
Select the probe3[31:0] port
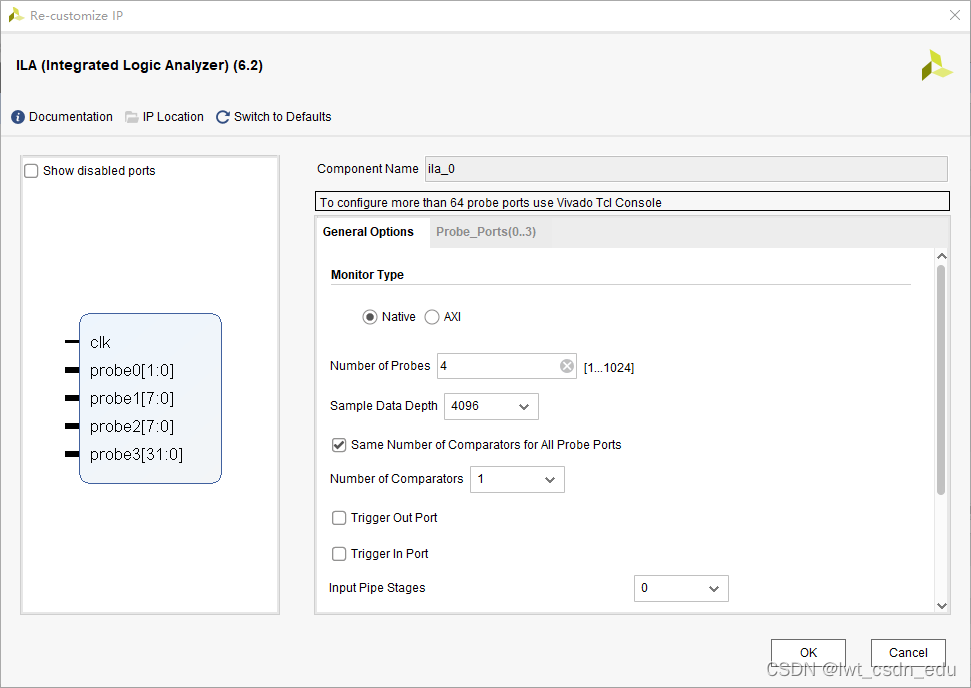(136, 455)
